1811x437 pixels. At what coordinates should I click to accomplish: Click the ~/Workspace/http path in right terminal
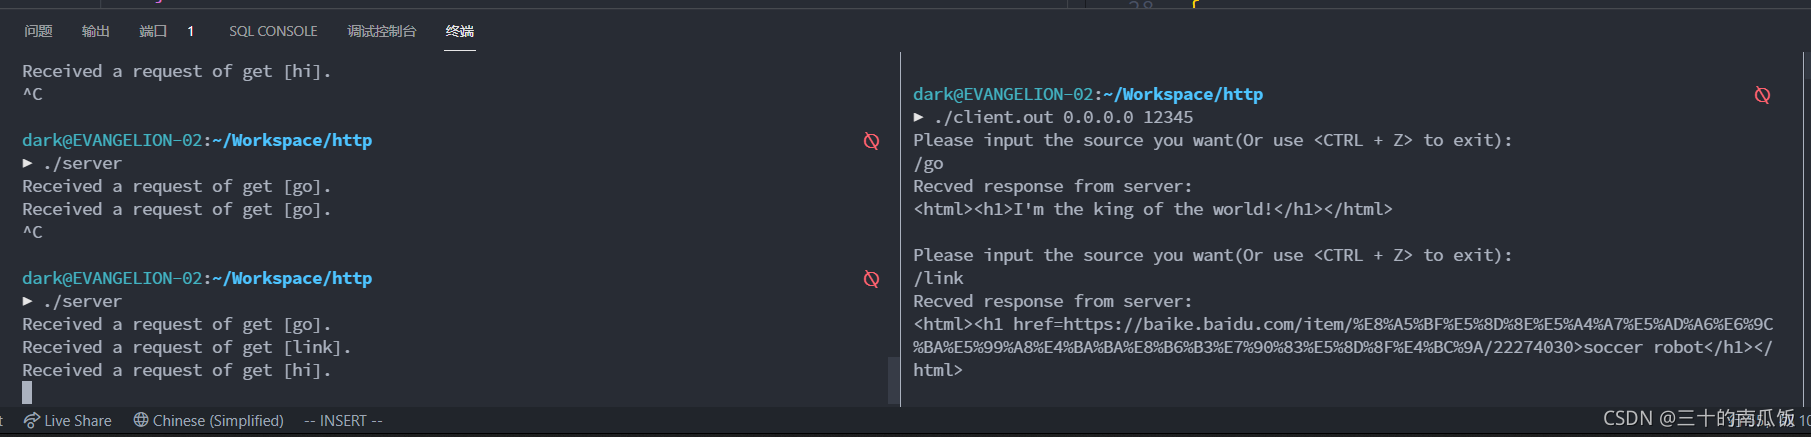[x=1189, y=94]
